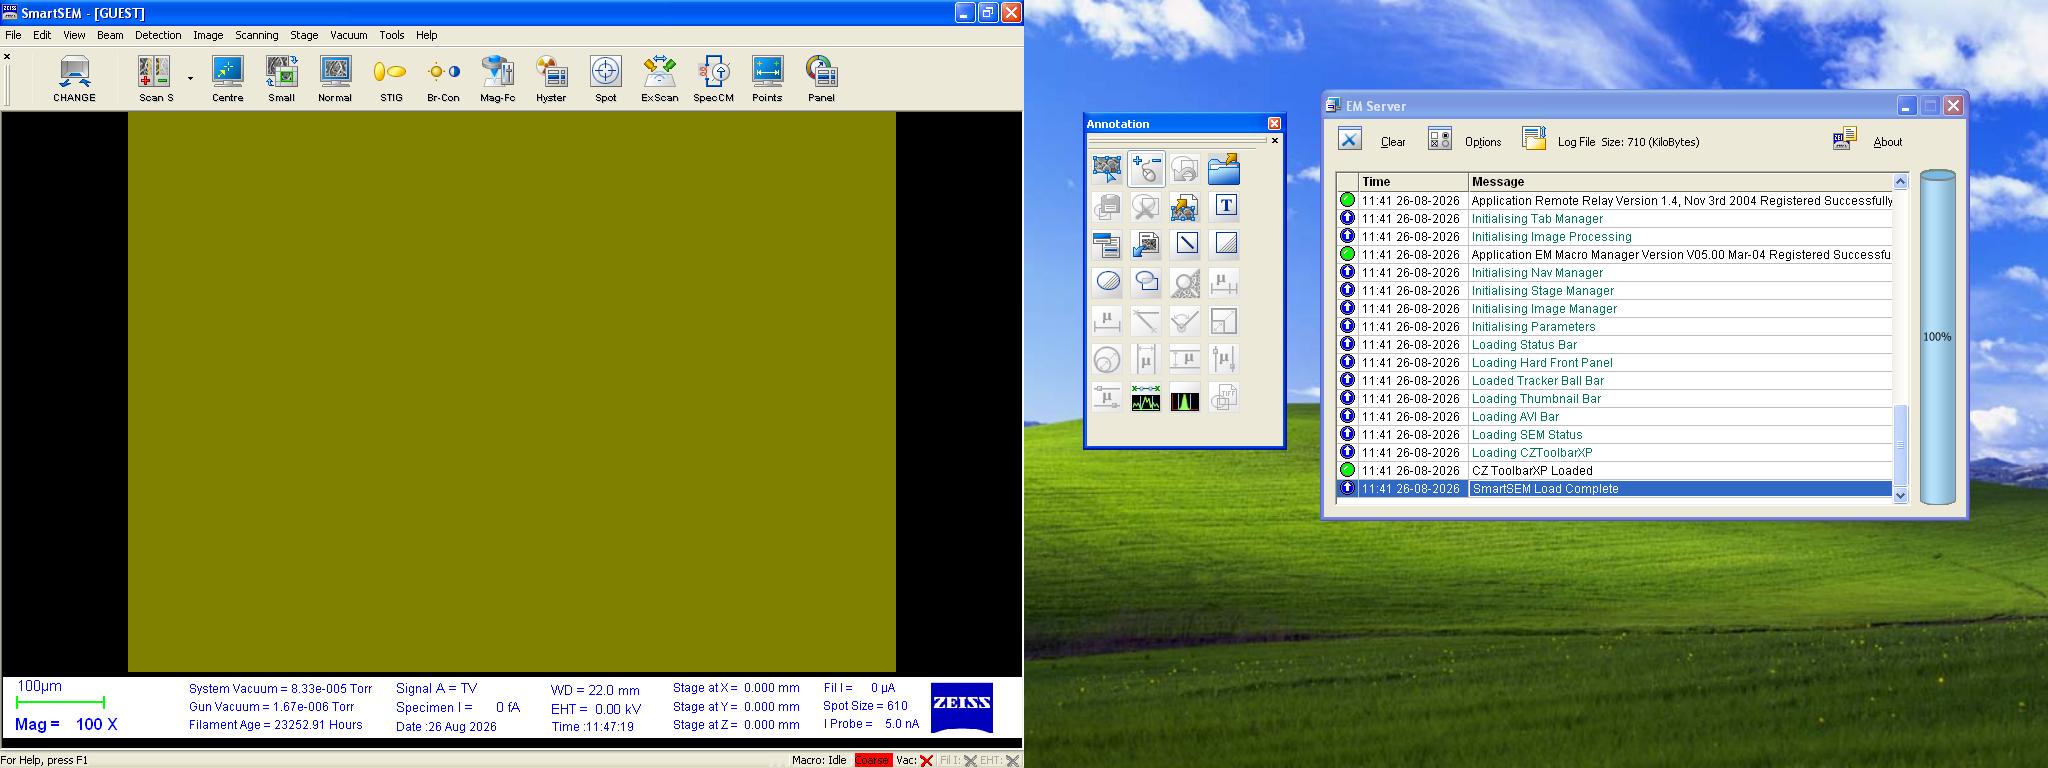Click the EM Server log scroll-down arrow

[1901, 495]
